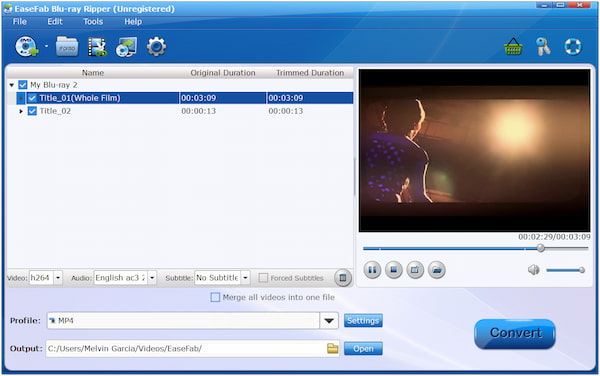600x376 pixels.
Task: Click the shopping basket Buy icon
Action: [513, 47]
